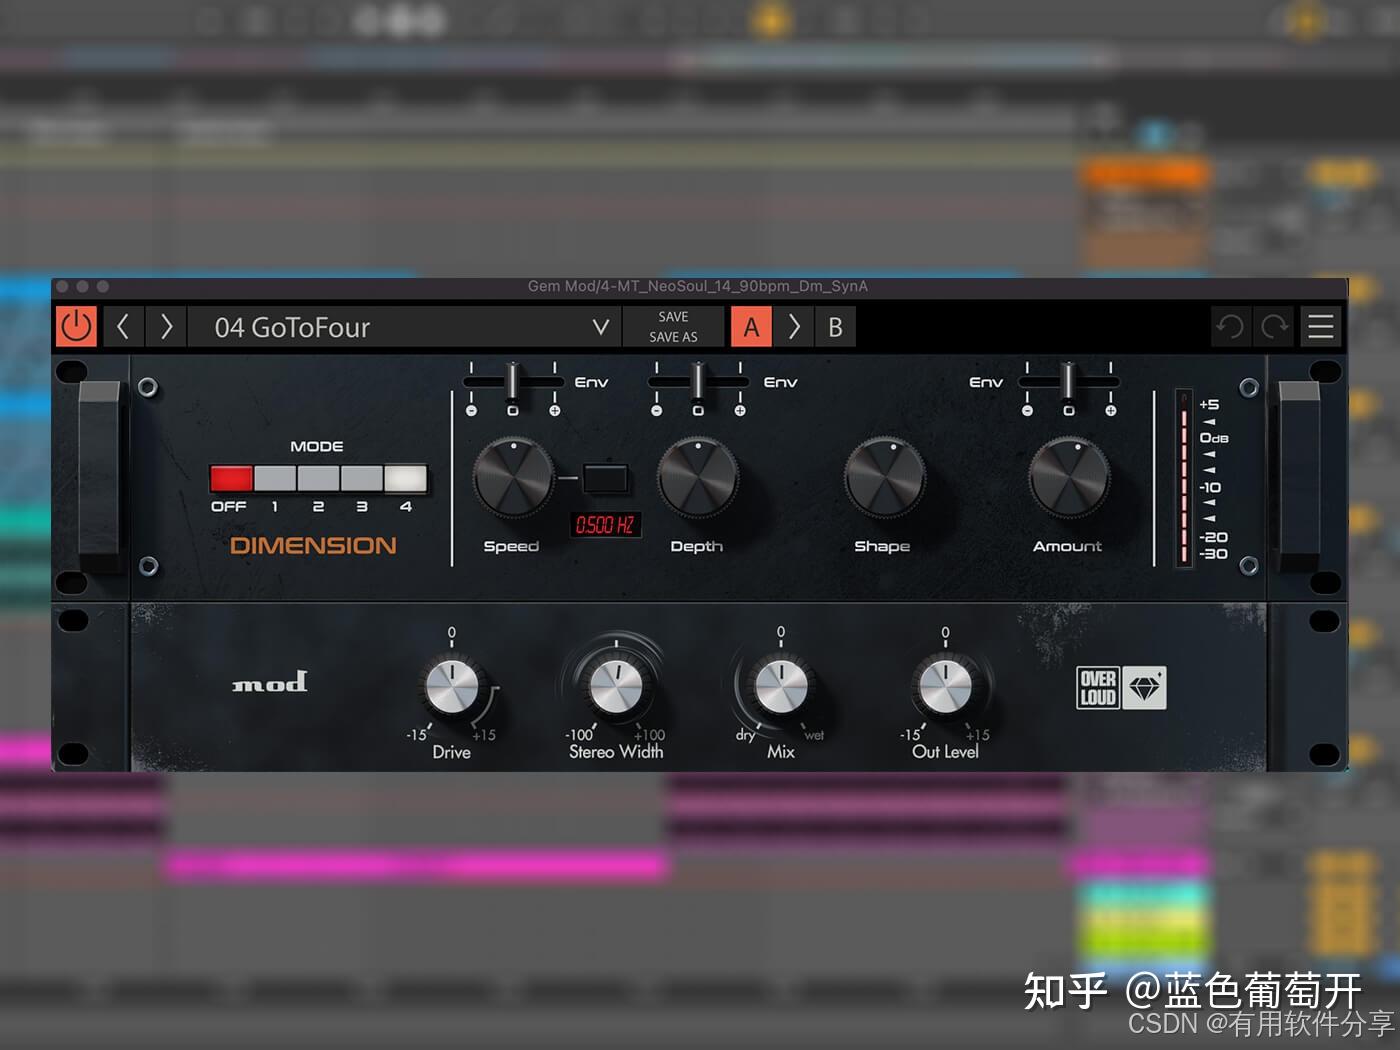Click the redo arrow icon
1400x1050 pixels.
point(1273,327)
